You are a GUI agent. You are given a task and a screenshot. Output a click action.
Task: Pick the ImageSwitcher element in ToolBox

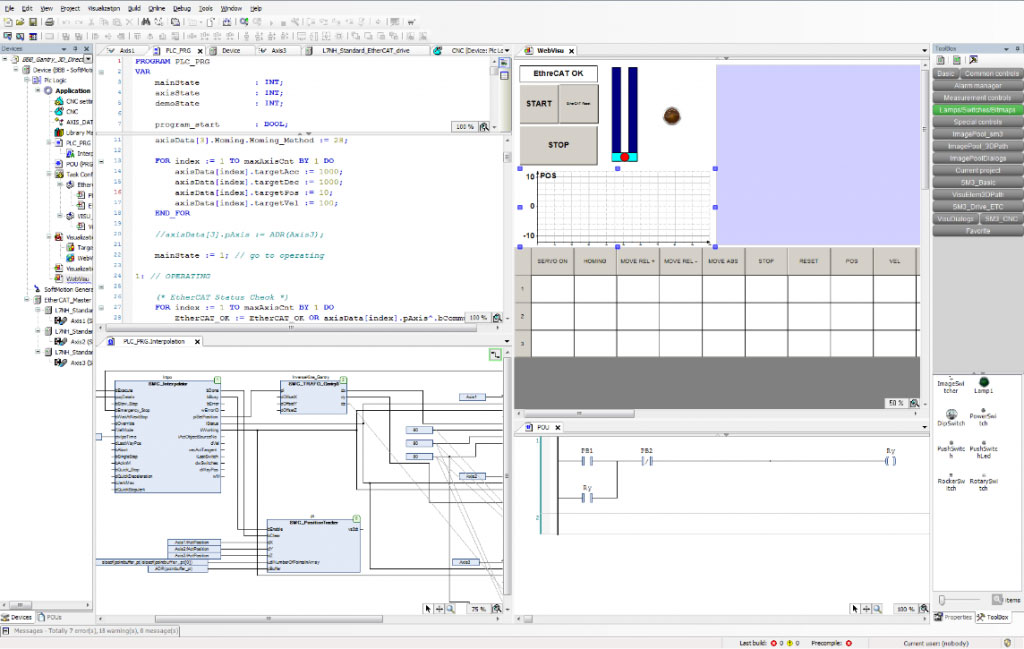tap(951, 385)
